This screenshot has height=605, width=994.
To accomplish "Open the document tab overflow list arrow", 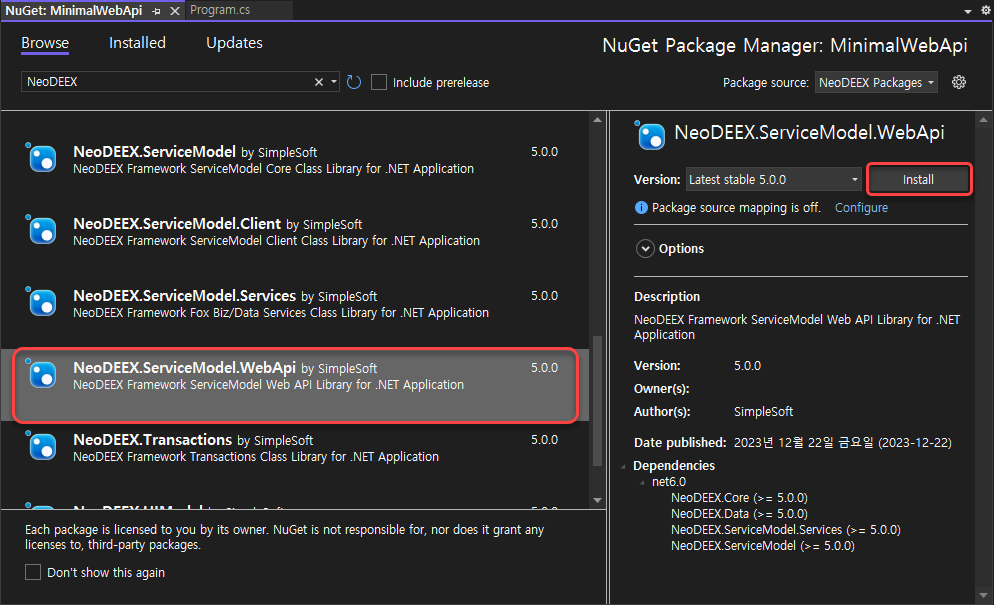I will click(967, 11).
